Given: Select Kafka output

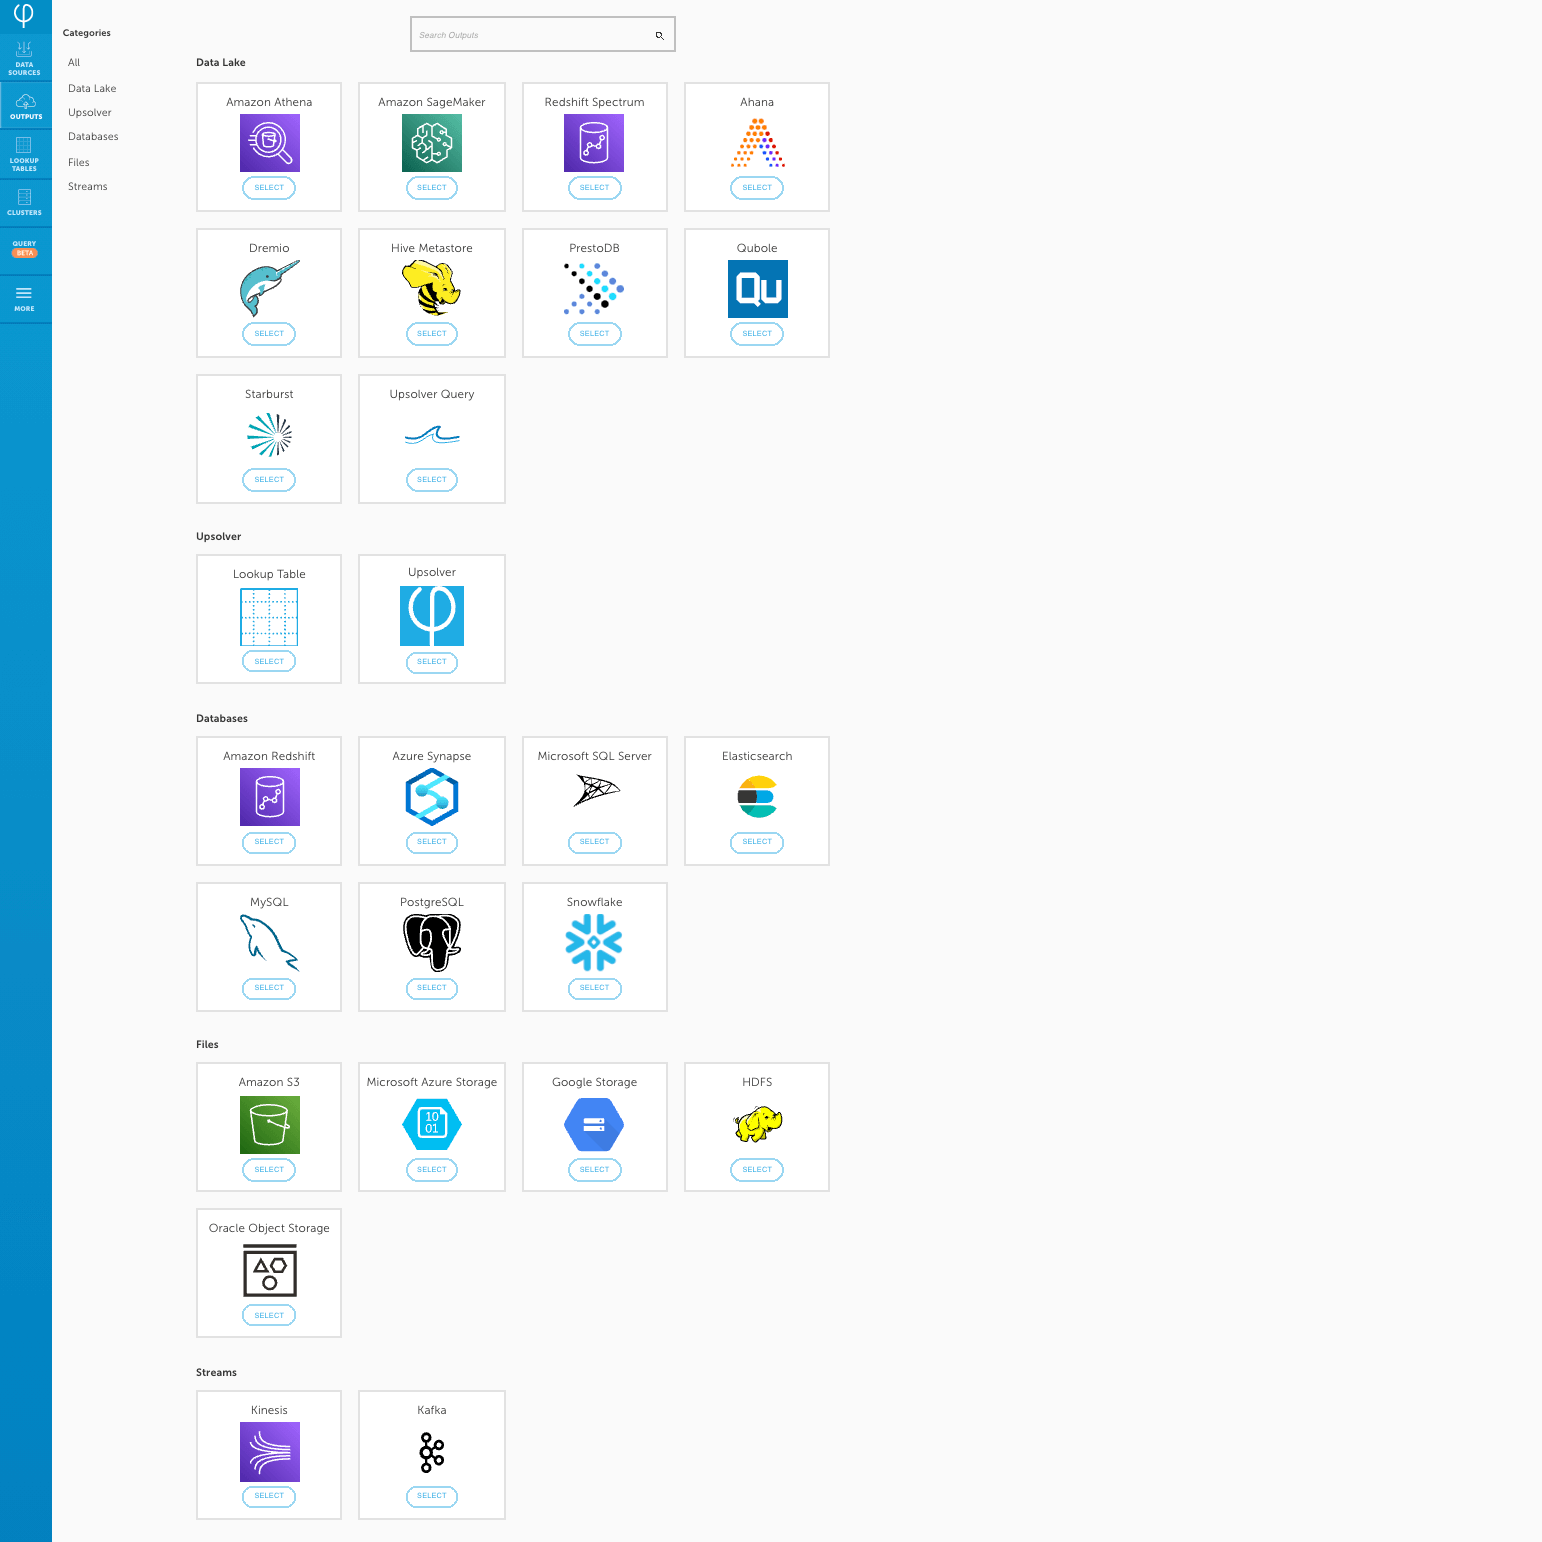Looking at the screenshot, I should tap(432, 1496).
